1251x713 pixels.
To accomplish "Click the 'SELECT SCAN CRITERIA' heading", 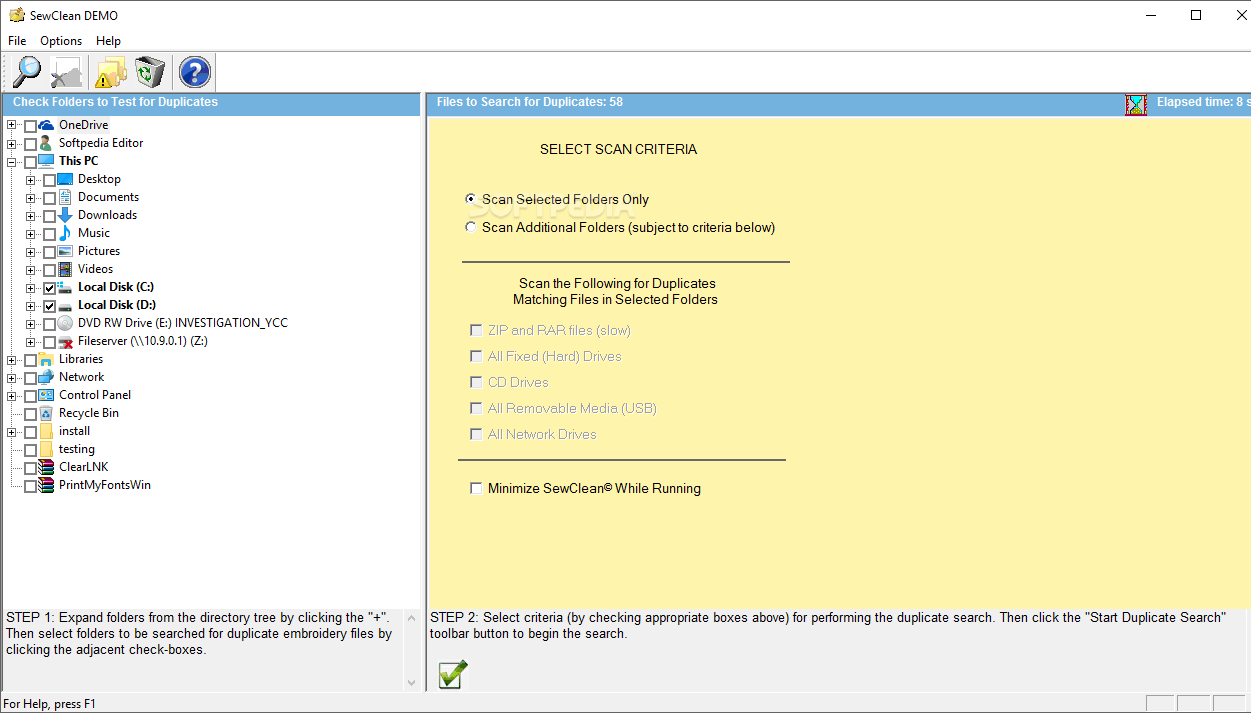I will tap(618, 149).
